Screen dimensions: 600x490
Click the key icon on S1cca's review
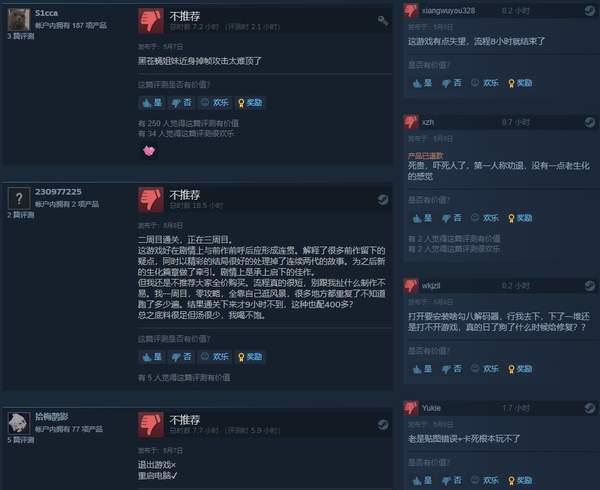point(383,20)
